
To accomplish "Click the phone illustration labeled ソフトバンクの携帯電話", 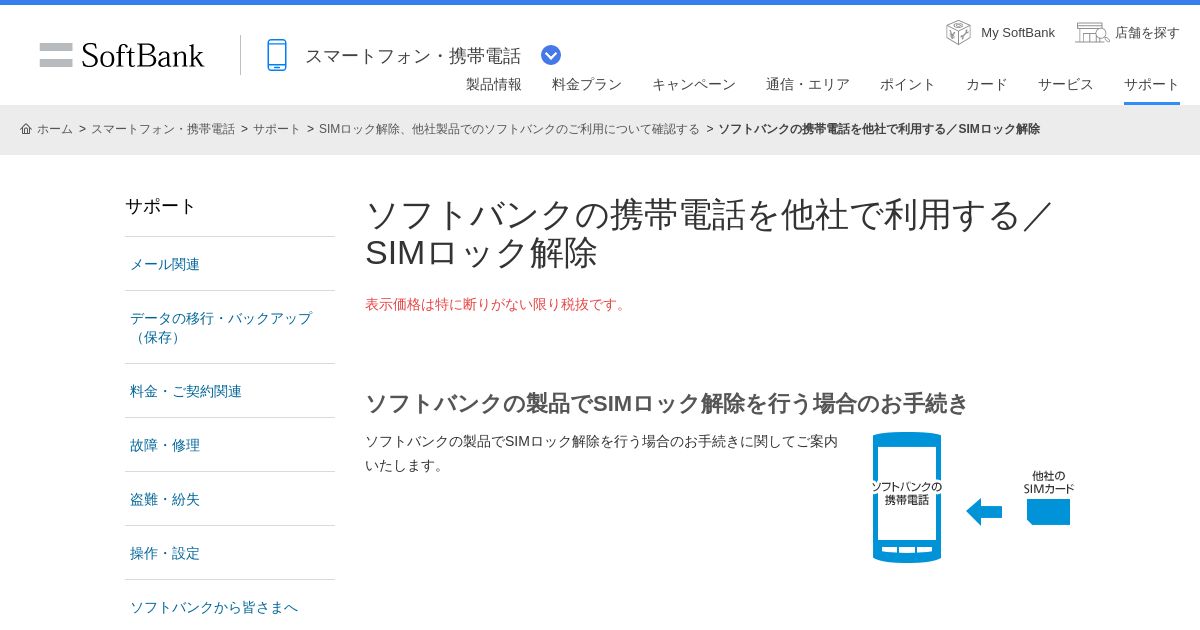I will (907, 497).
